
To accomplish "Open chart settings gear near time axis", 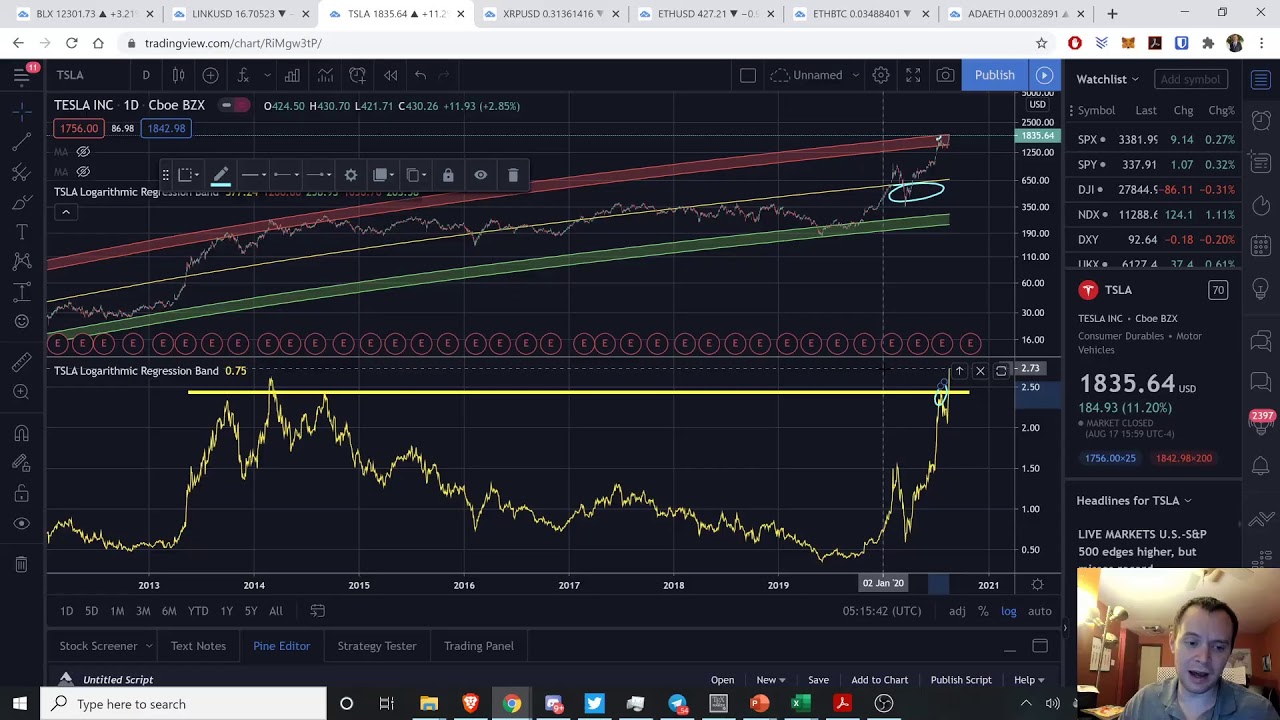I will 1037,585.
